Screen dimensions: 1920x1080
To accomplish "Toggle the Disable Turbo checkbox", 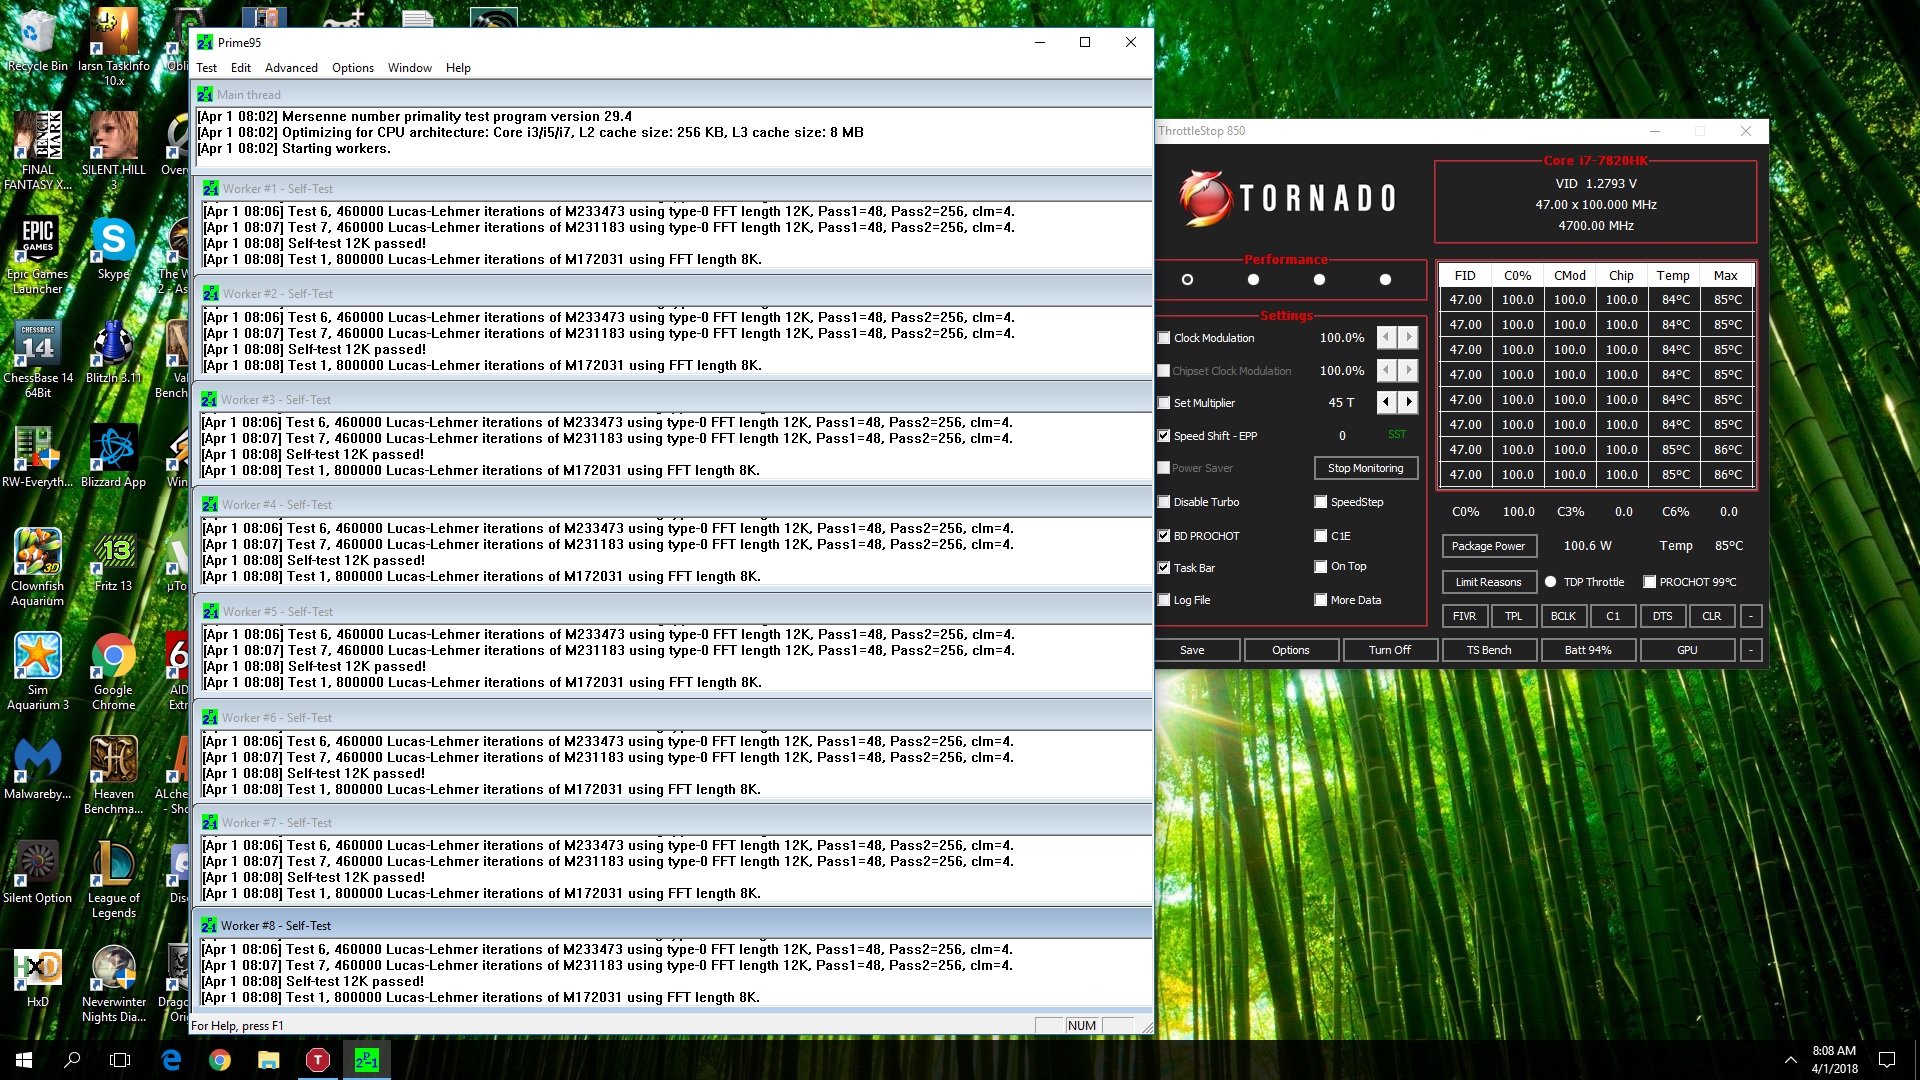I will [1166, 501].
